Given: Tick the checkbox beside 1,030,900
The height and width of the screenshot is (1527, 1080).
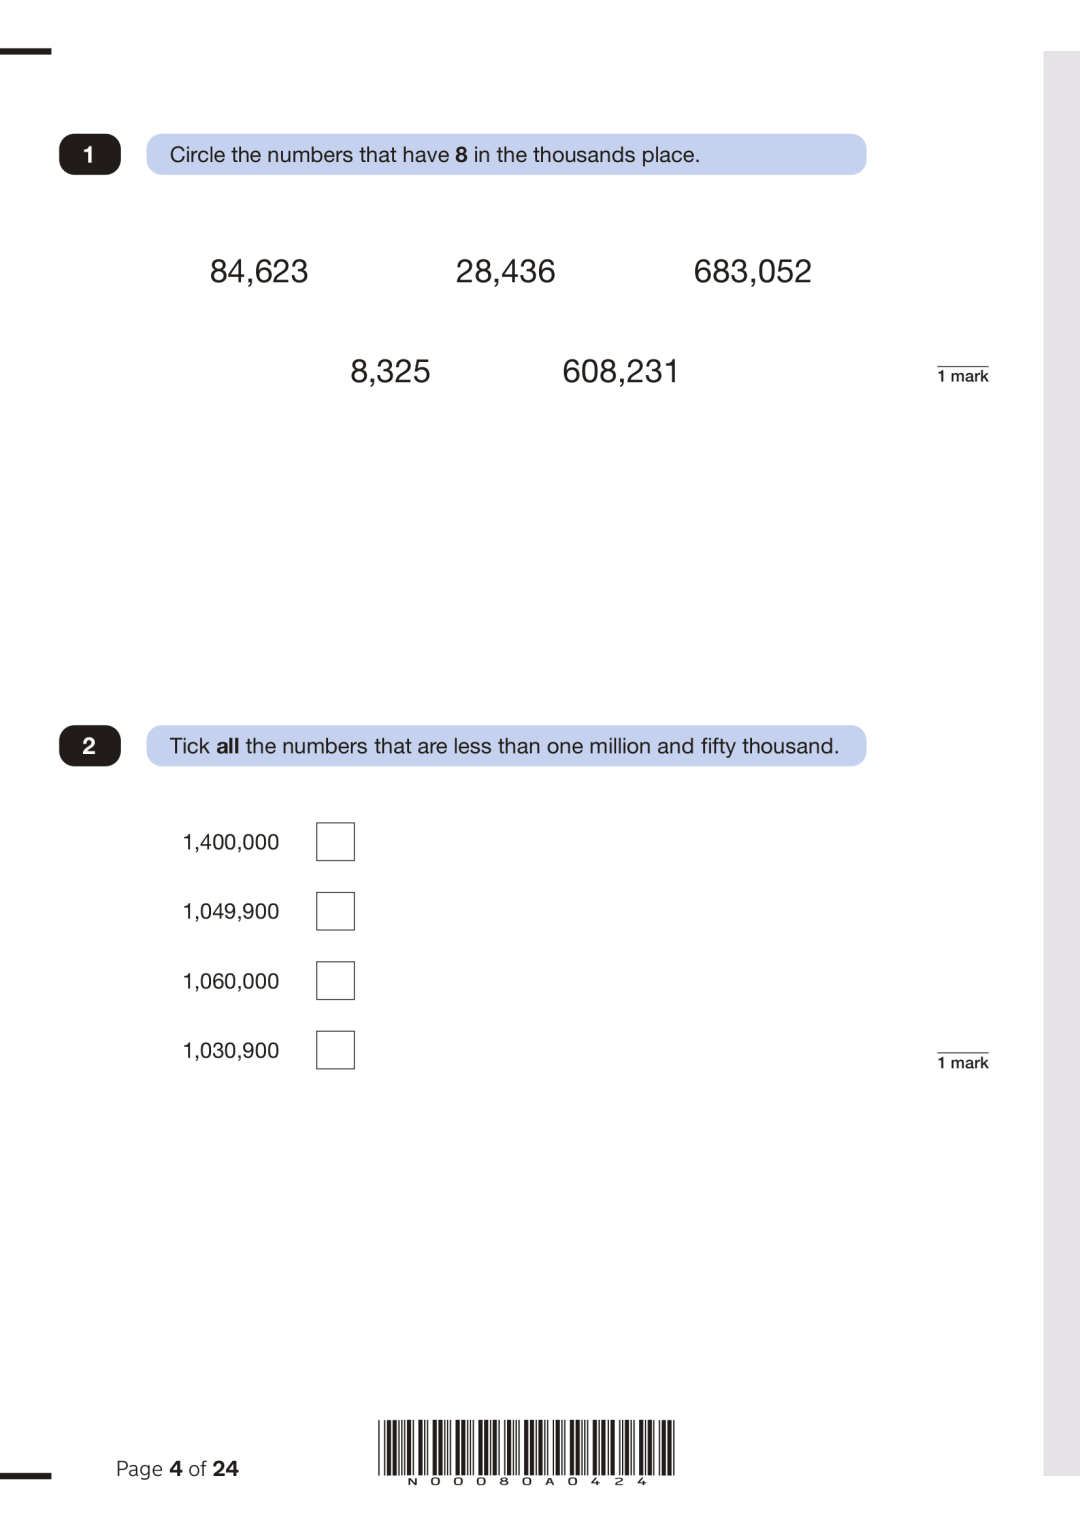Looking at the screenshot, I should [x=335, y=1050].
